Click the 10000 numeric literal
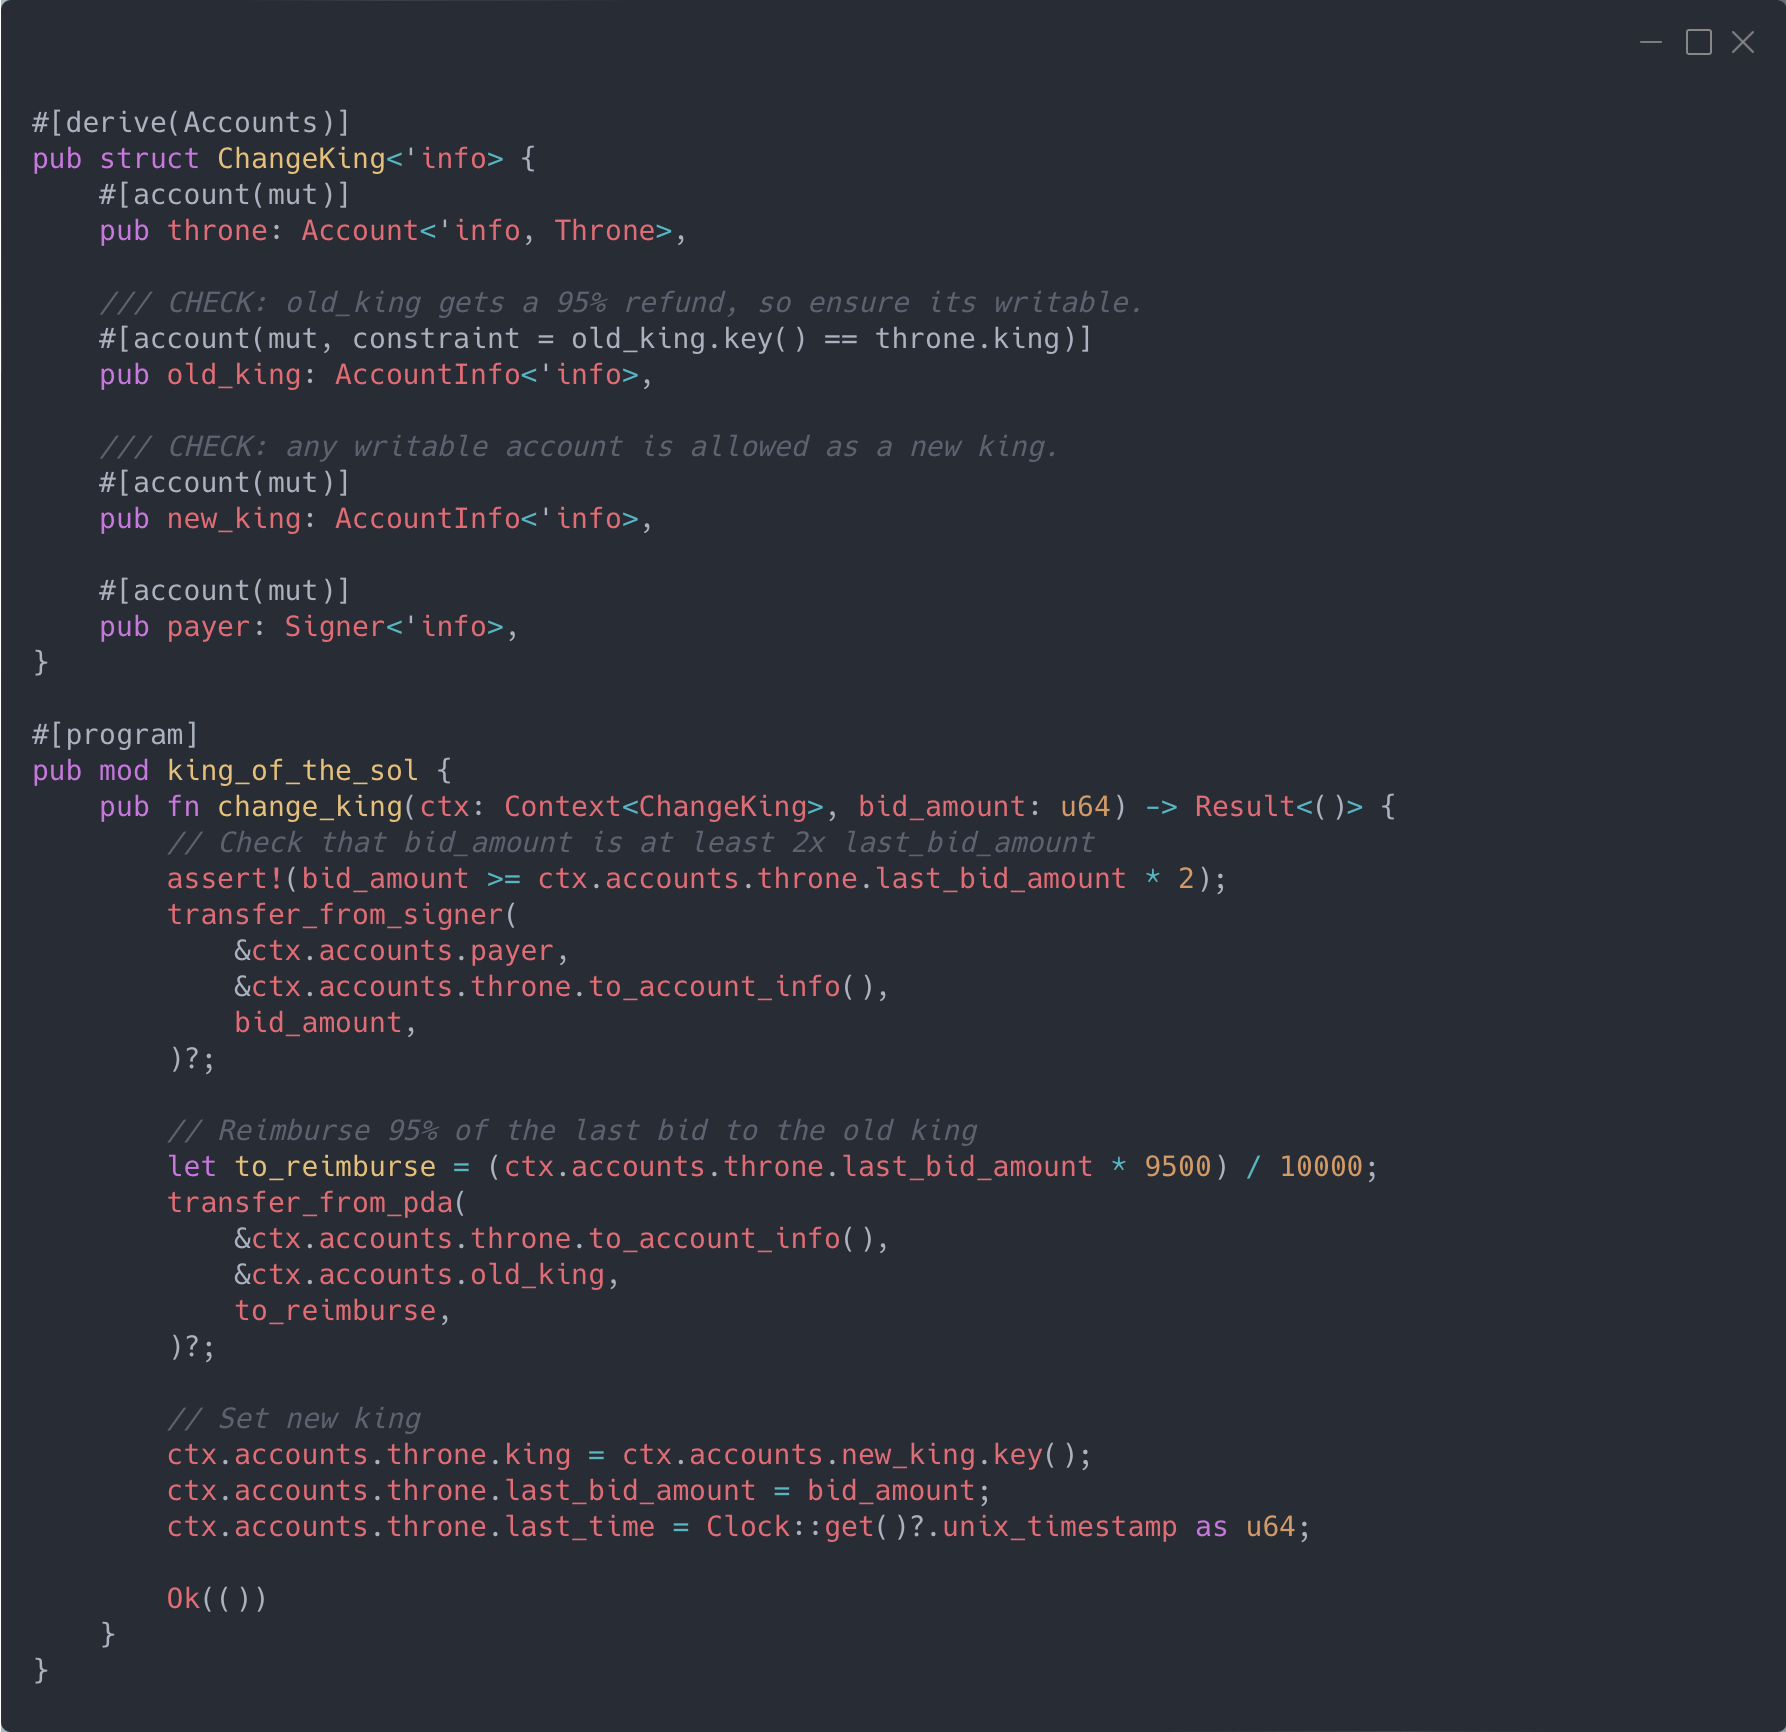1786x1732 pixels. click(x=1320, y=1167)
